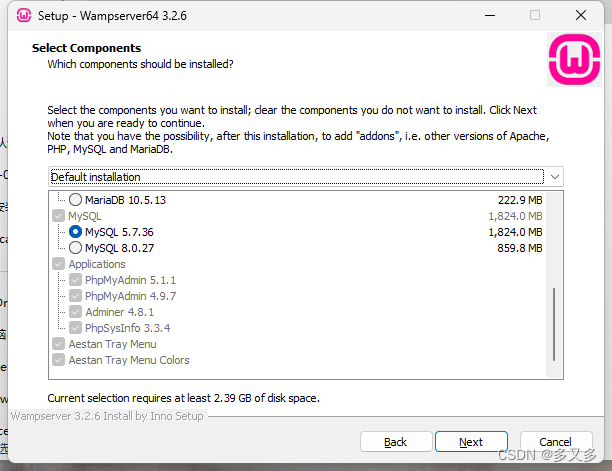This screenshot has height=471, width=612.
Task: Click the MariaDB 10.5.13 label text
Action: (125, 200)
